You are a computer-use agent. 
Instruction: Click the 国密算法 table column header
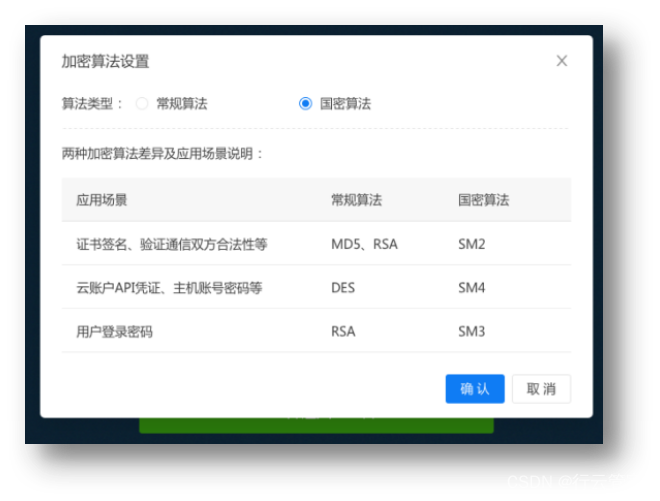pyautogui.click(x=483, y=200)
